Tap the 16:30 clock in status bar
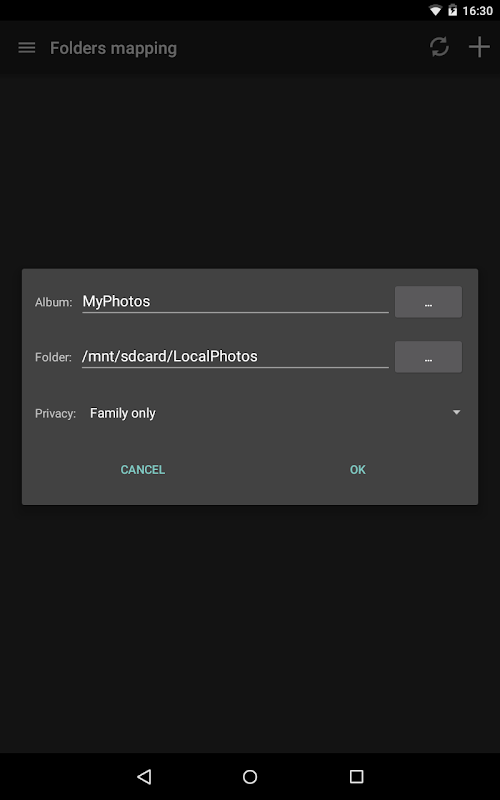500x800 pixels. coord(478,11)
